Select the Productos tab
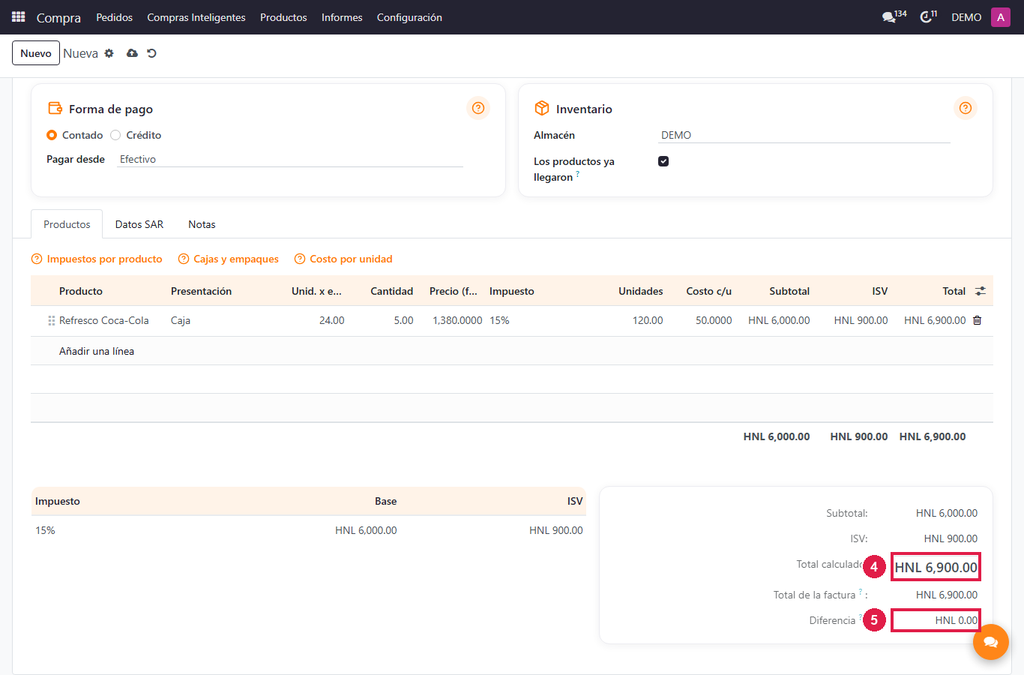 (x=67, y=225)
